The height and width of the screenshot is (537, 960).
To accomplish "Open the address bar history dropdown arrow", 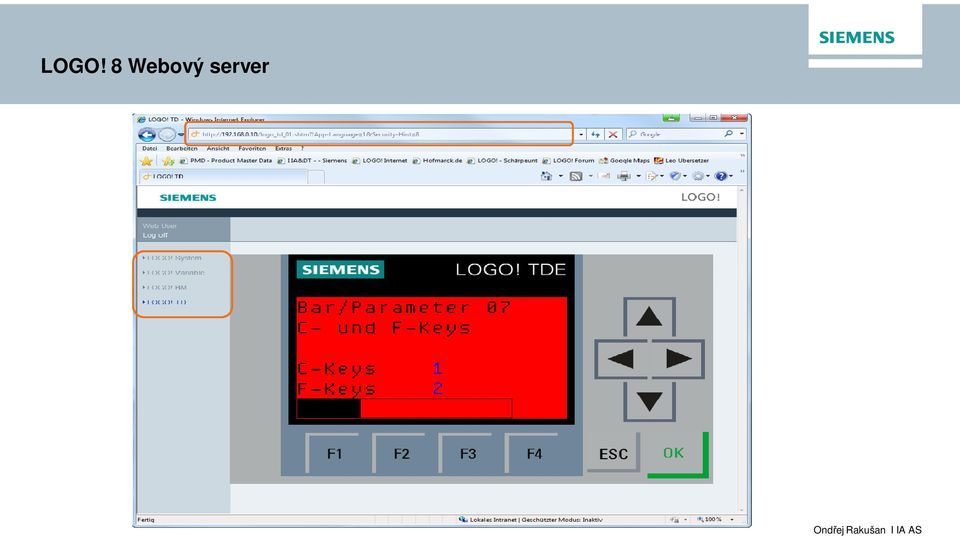I will pos(581,134).
